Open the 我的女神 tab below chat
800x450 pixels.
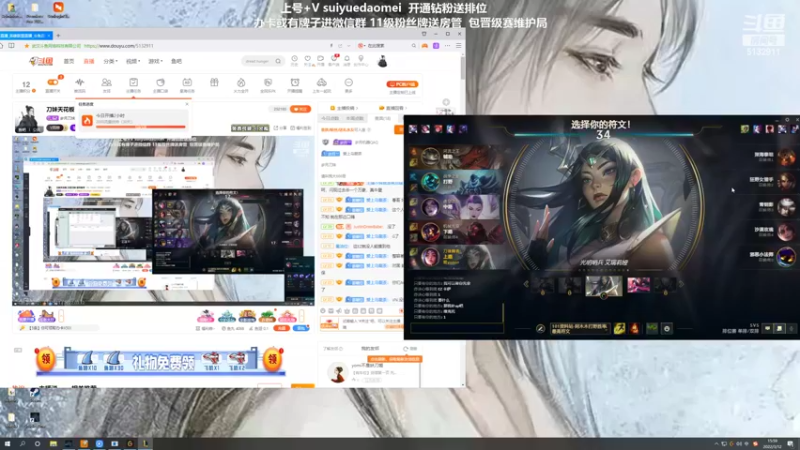(x=370, y=348)
